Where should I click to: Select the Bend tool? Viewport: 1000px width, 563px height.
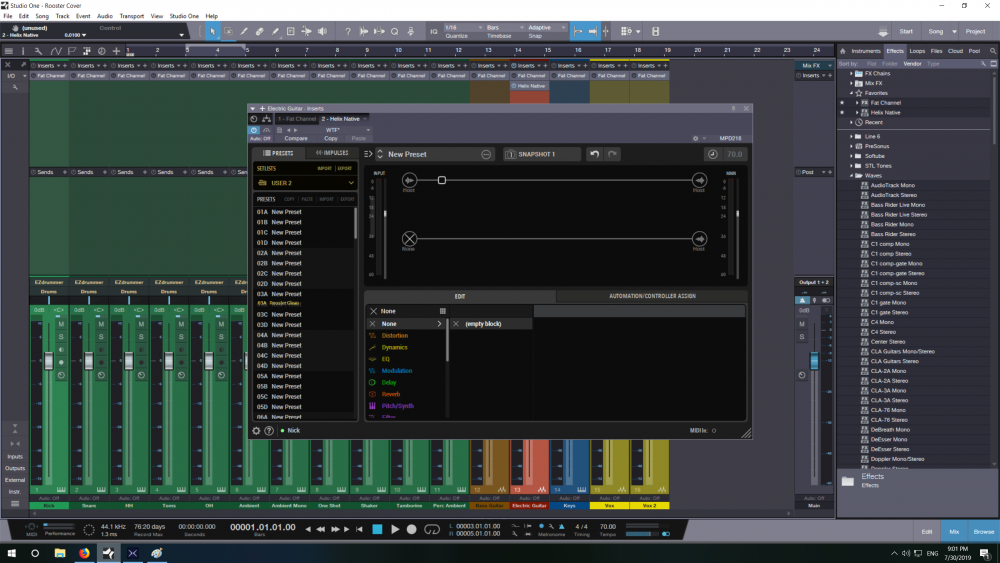(307, 31)
